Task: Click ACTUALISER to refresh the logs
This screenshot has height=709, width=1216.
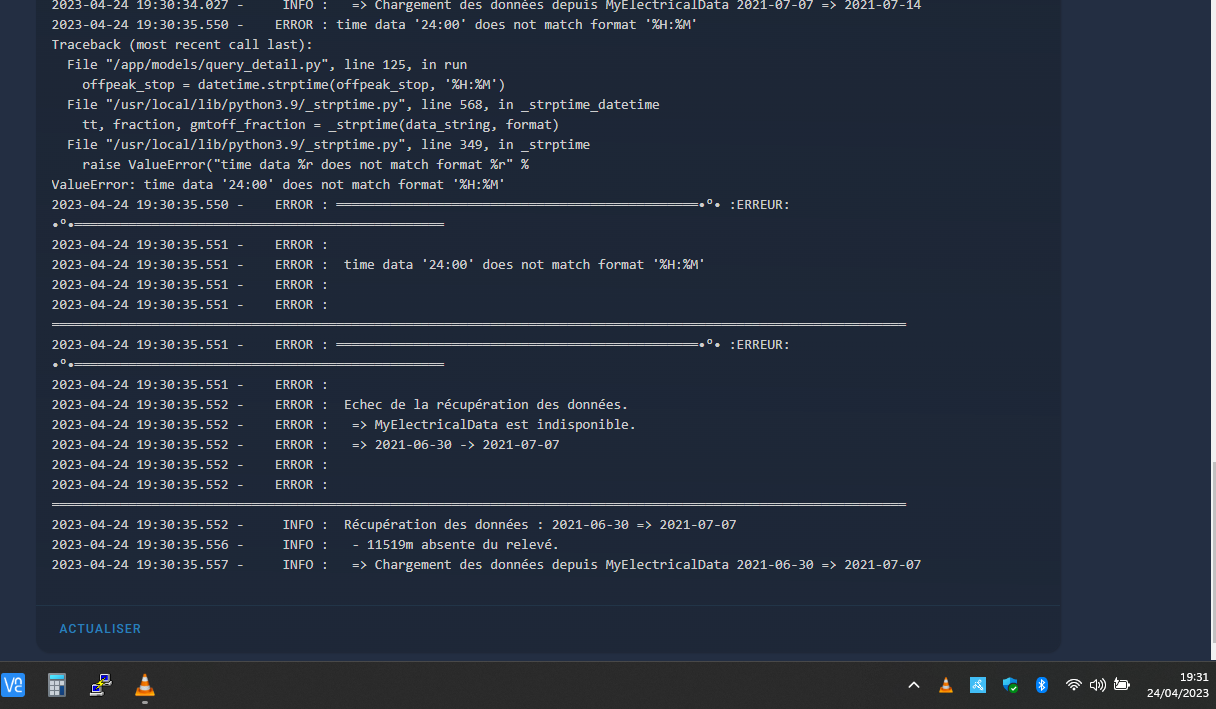Action: pos(100,628)
